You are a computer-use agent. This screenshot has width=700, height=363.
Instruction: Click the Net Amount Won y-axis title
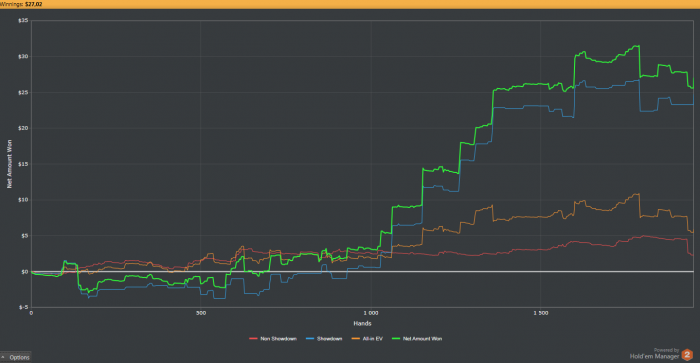(x=9, y=164)
